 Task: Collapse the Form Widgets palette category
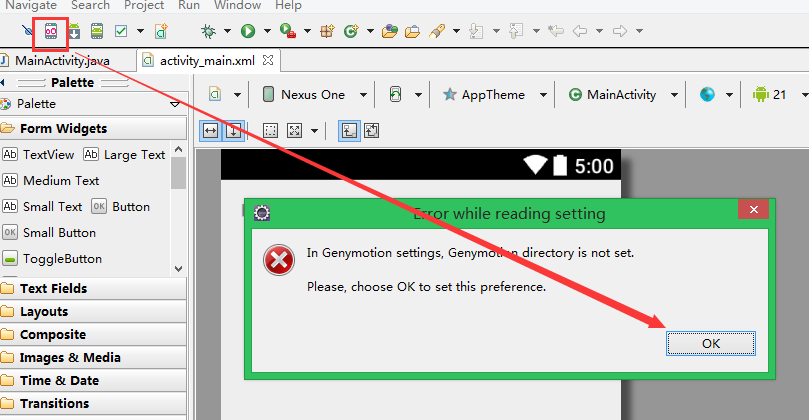tap(93, 128)
